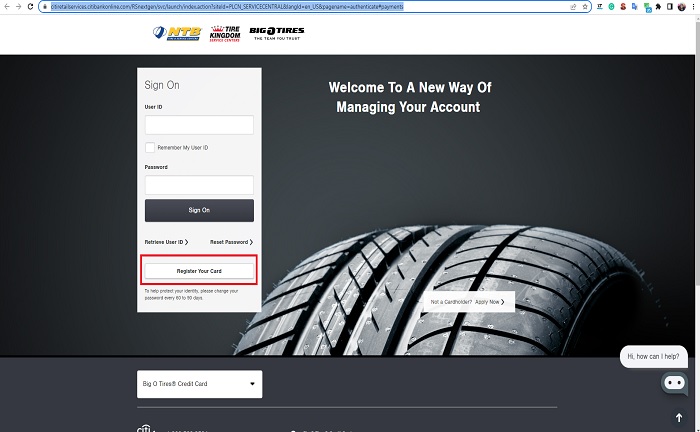Follow the Reset Password link
This screenshot has height=432, width=700.
point(231,242)
